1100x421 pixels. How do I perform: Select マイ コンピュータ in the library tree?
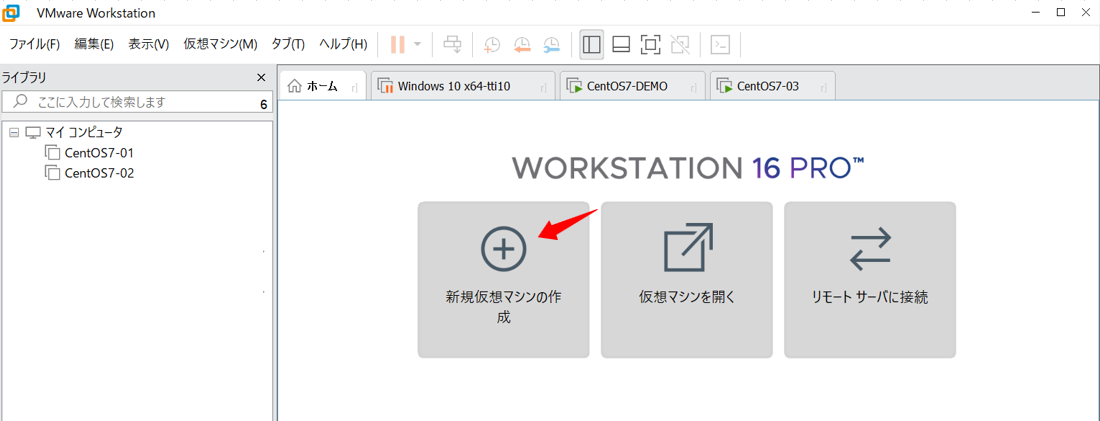pos(83,132)
